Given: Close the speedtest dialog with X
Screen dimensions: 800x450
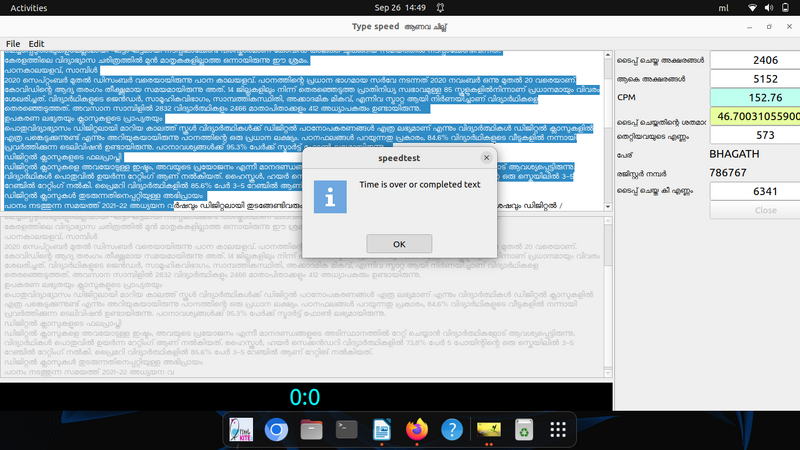Looking at the screenshot, I should tap(487, 158).
